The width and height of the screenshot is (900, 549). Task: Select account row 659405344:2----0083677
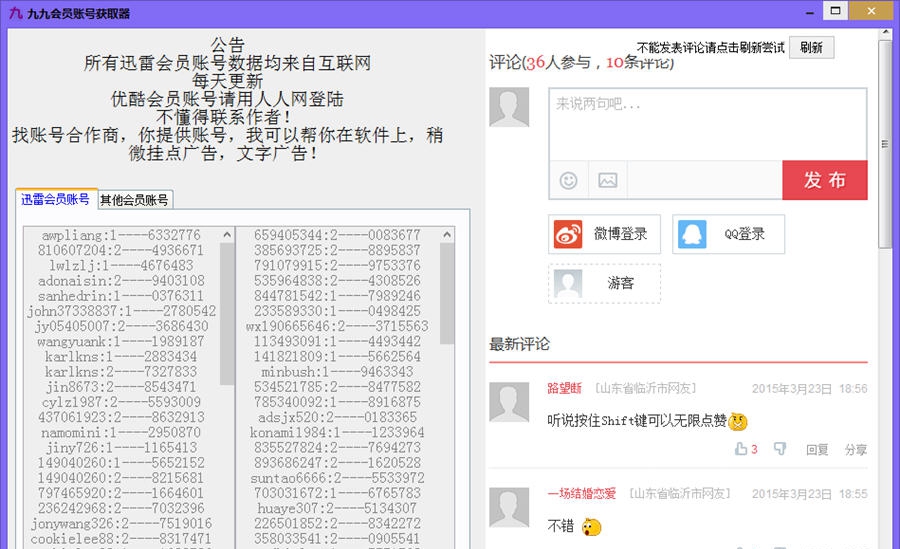pyautogui.click(x=338, y=235)
